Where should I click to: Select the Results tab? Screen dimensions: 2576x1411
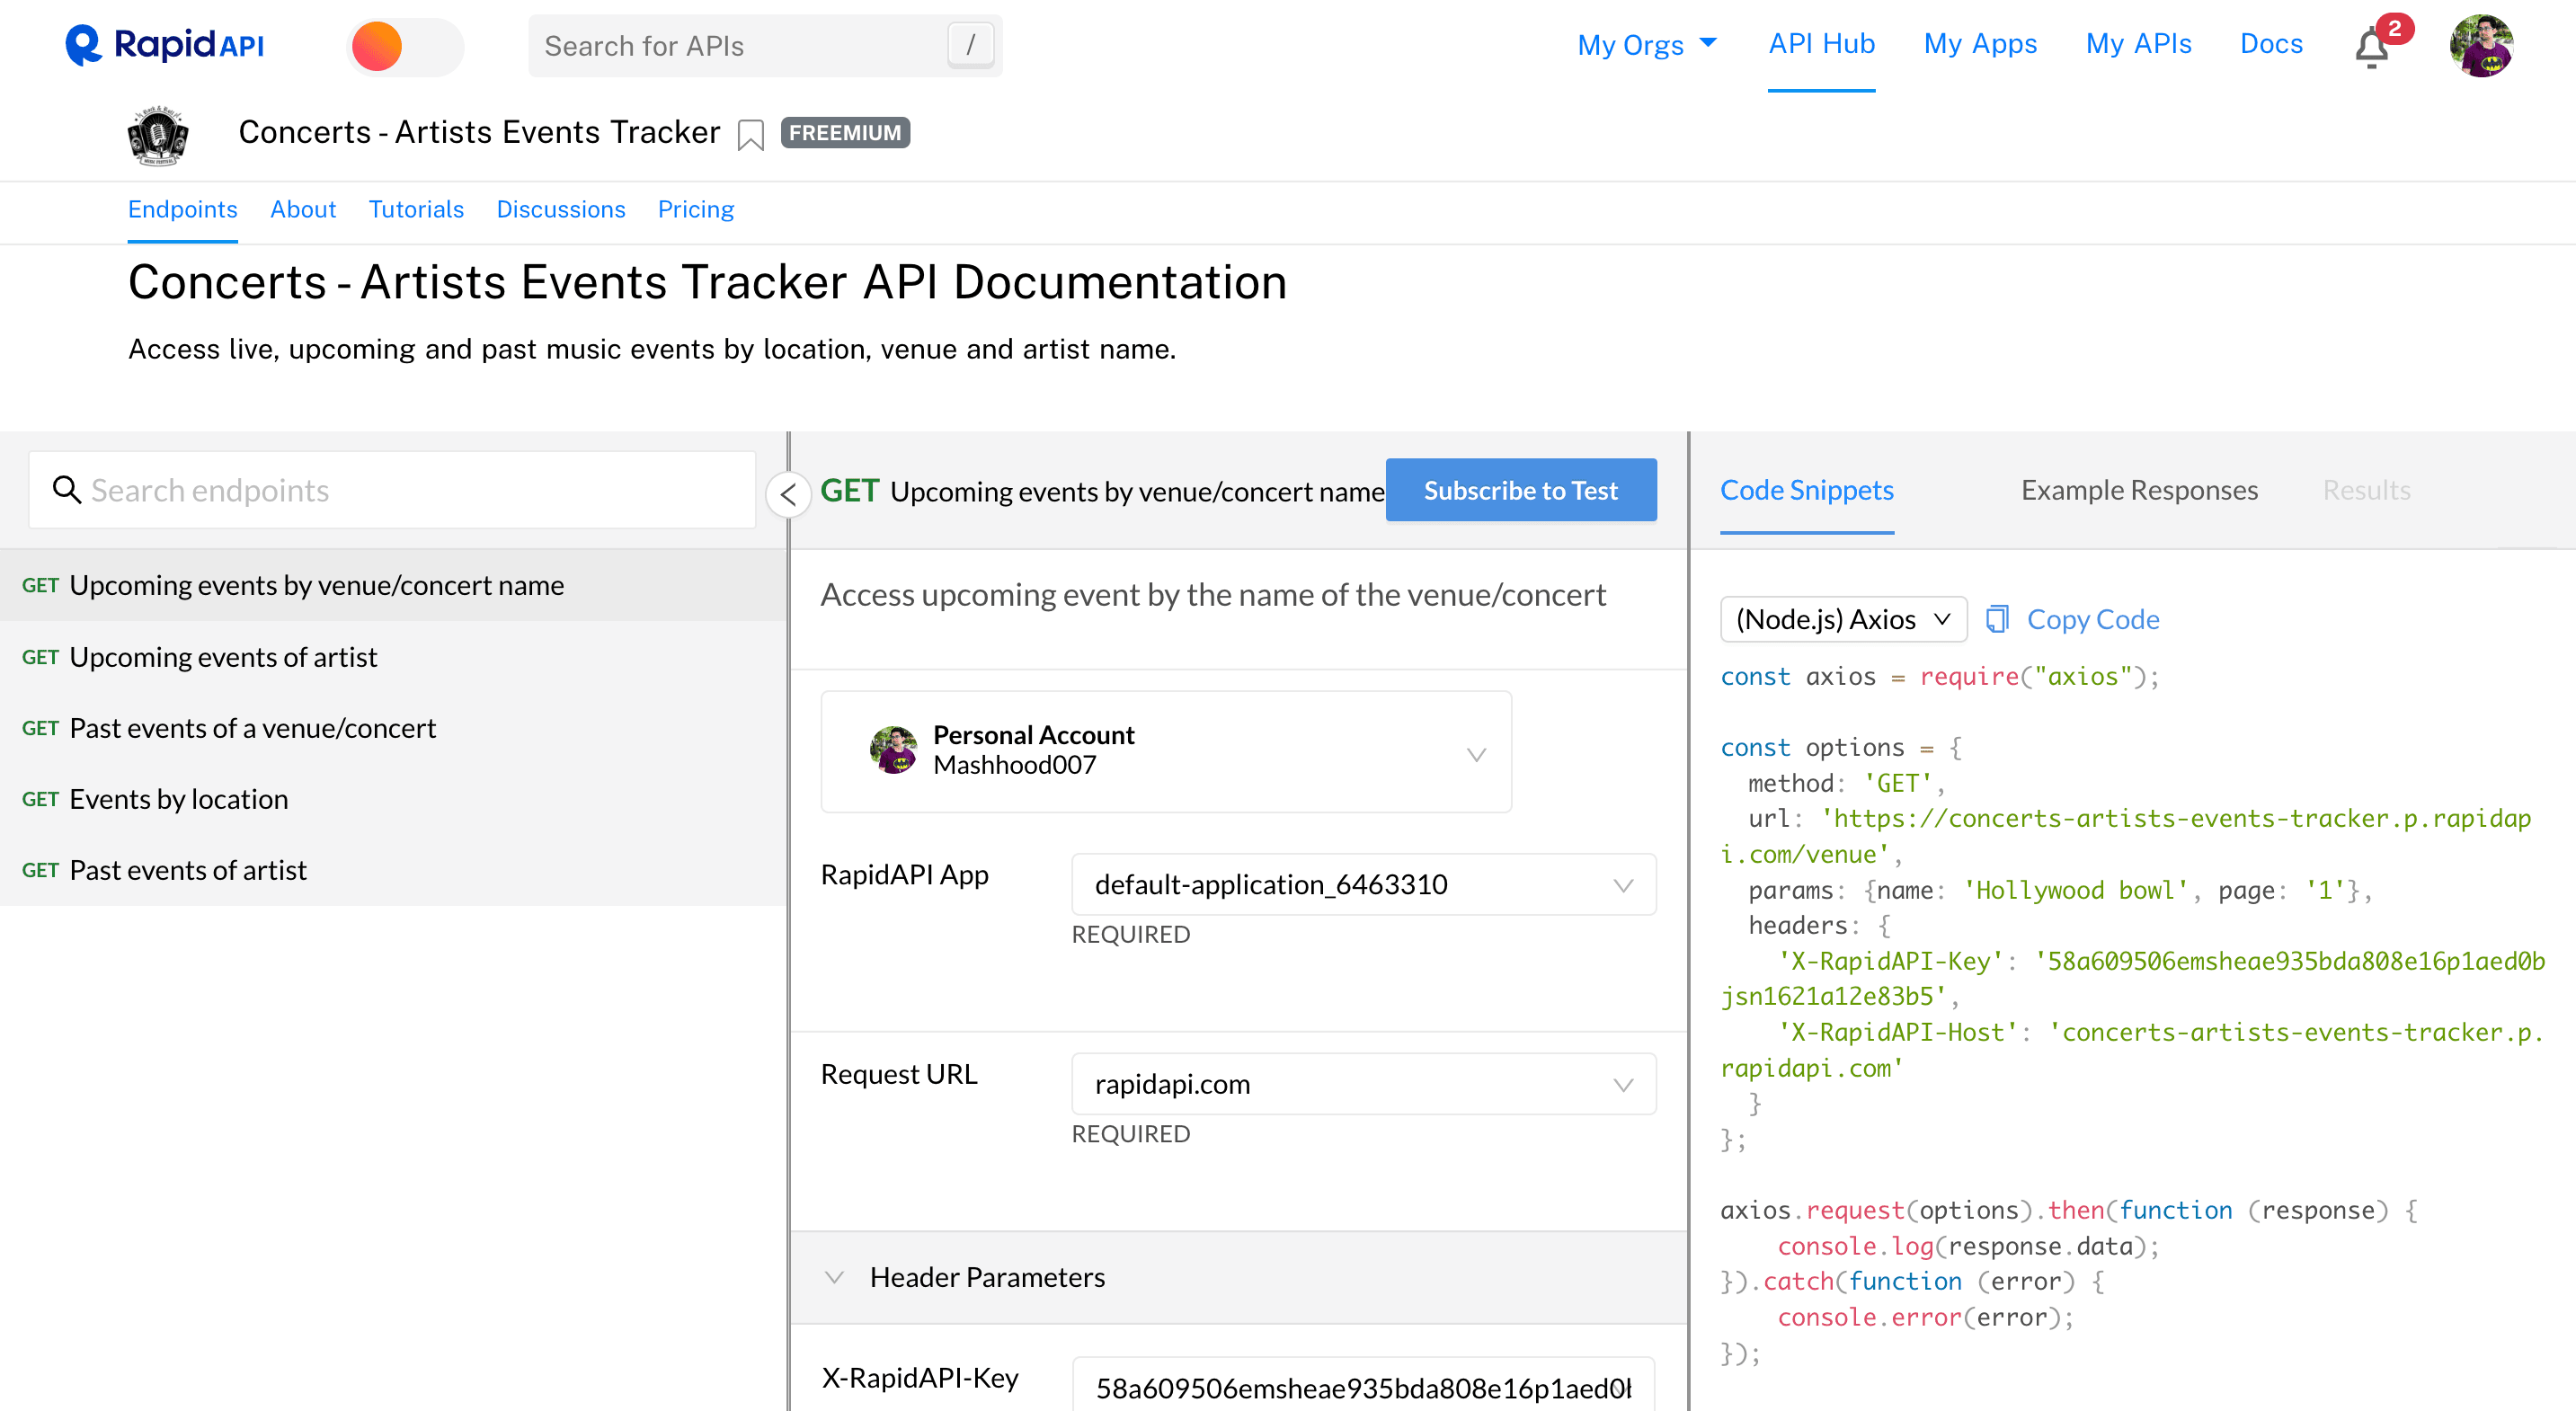click(x=2366, y=489)
